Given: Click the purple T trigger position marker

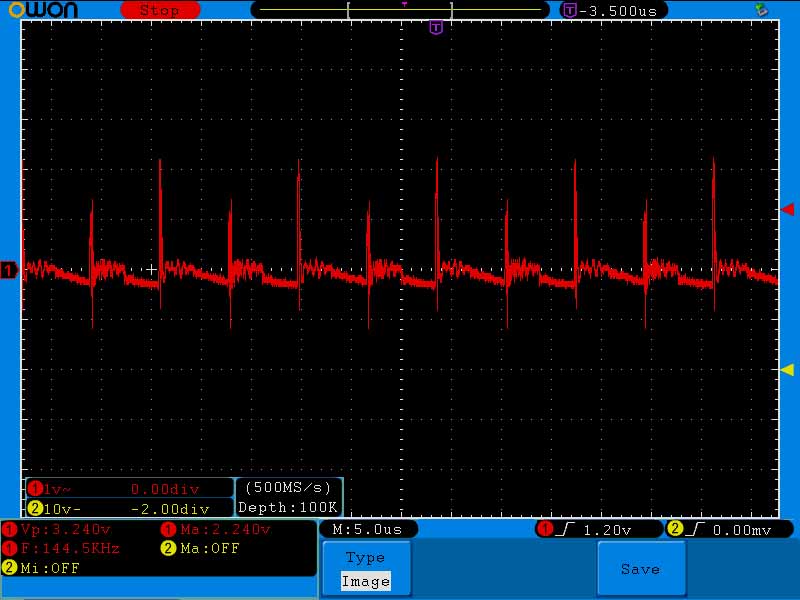Looking at the screenshot, I should [x=435, y=27].
